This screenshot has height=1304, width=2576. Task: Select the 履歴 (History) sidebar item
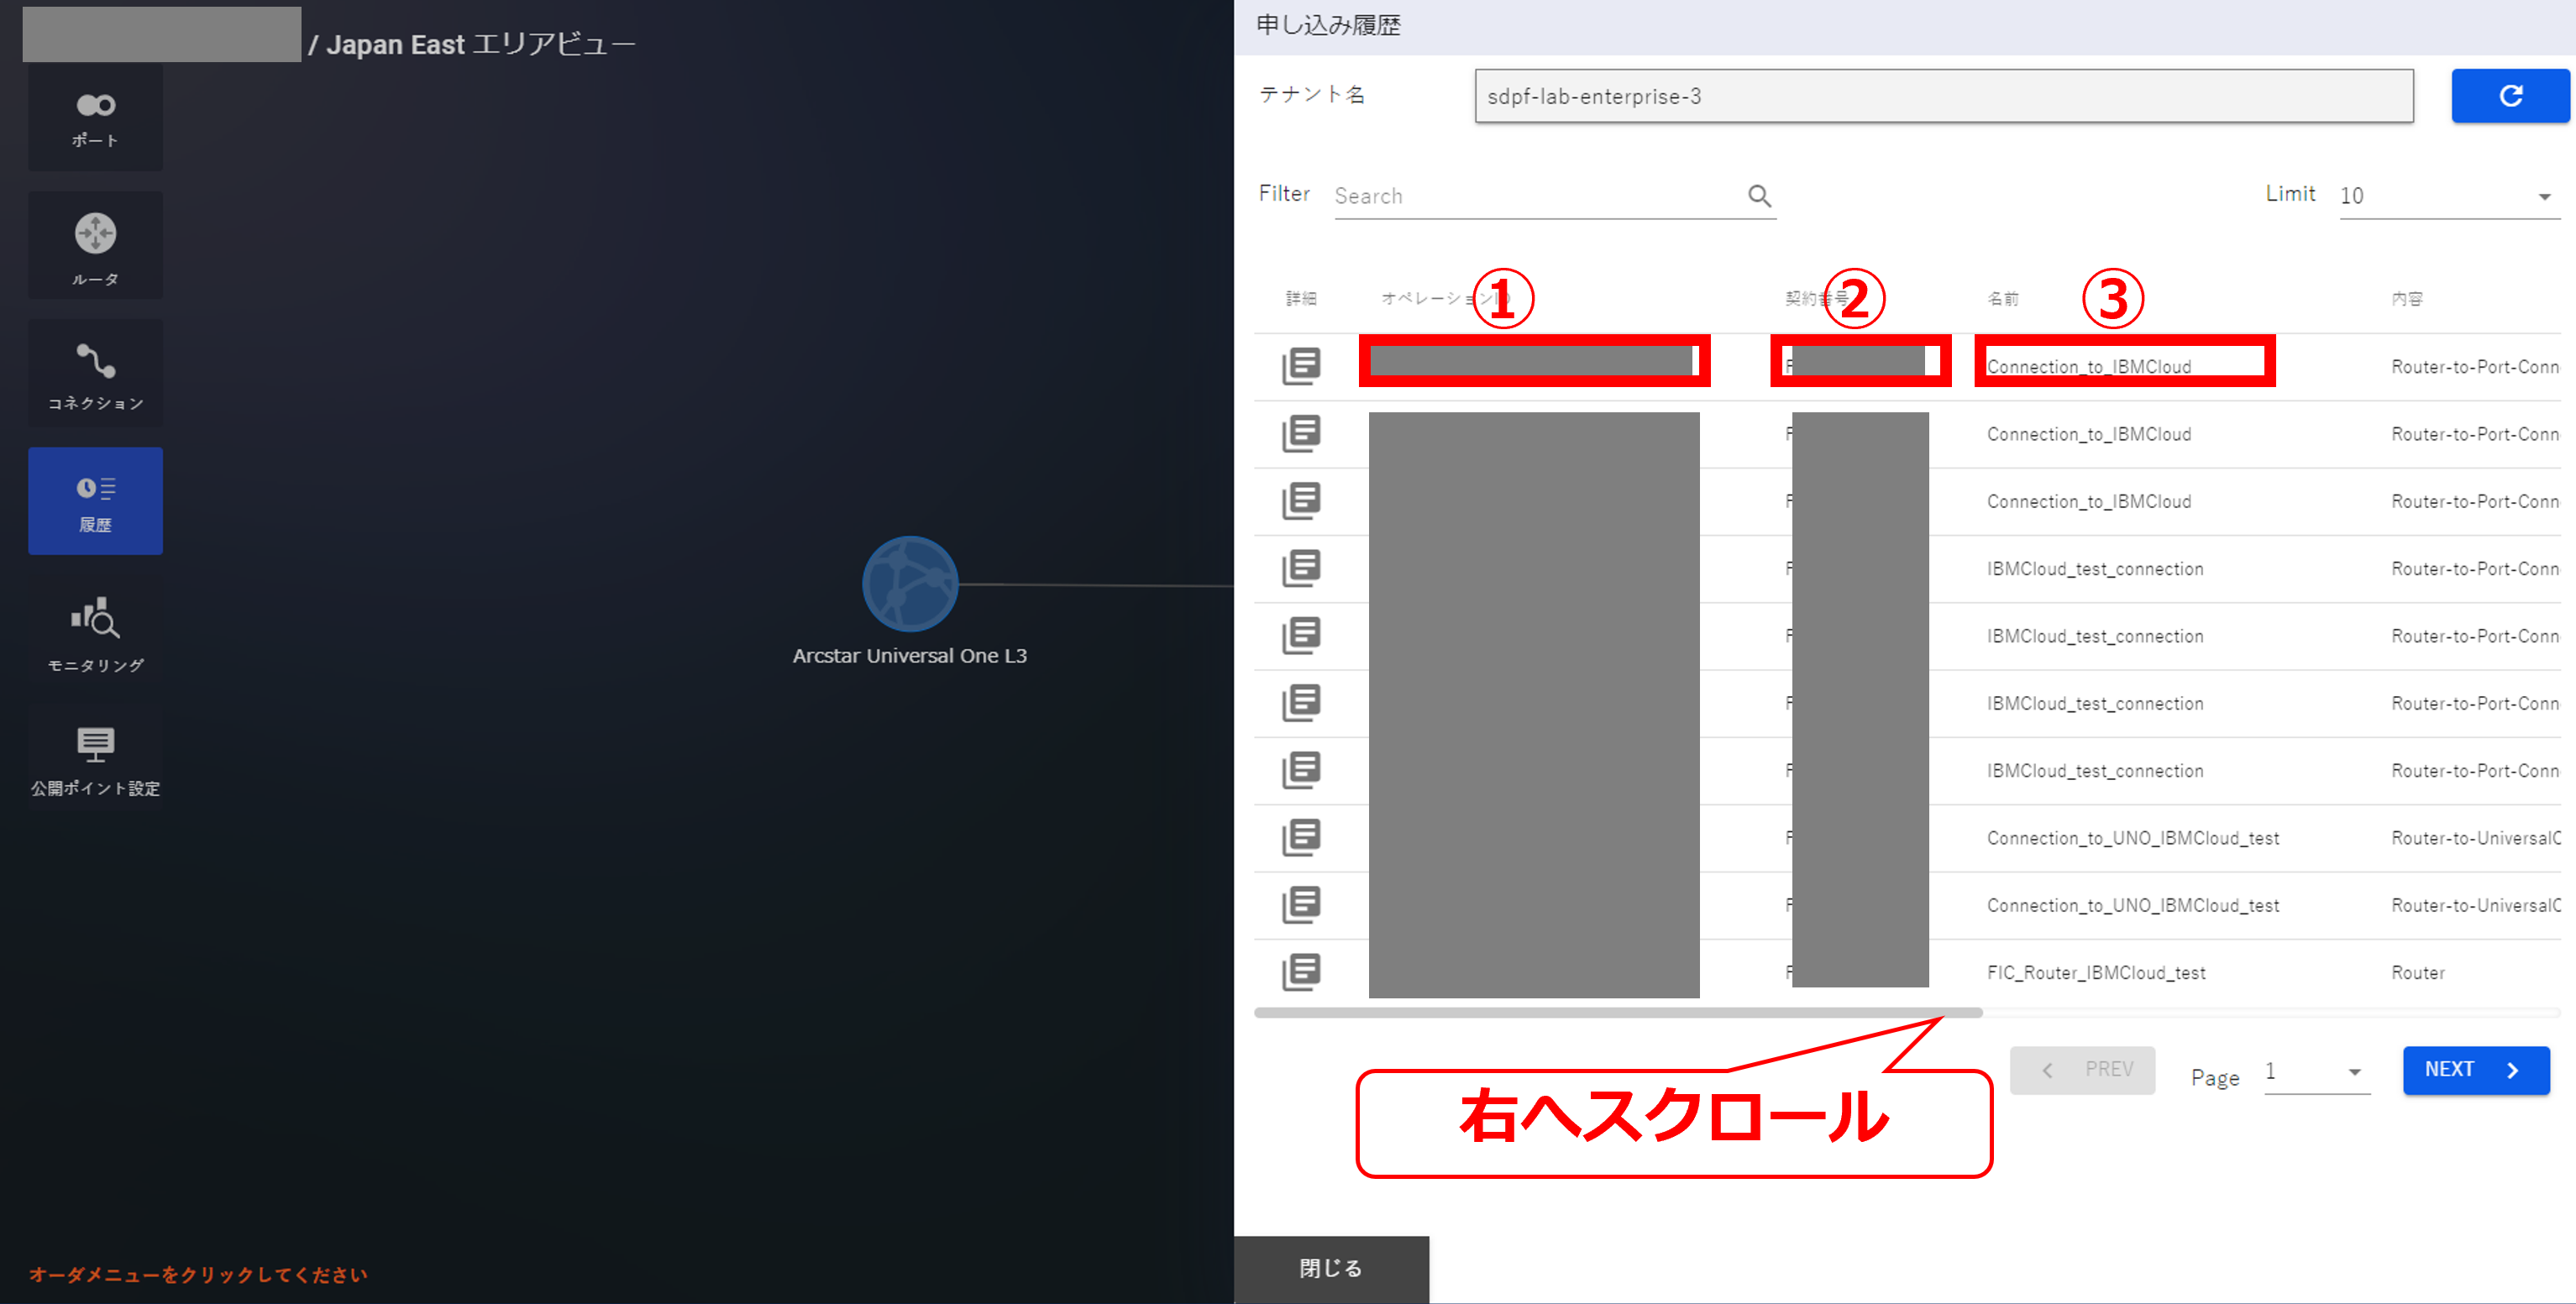(x=95, y=501)
